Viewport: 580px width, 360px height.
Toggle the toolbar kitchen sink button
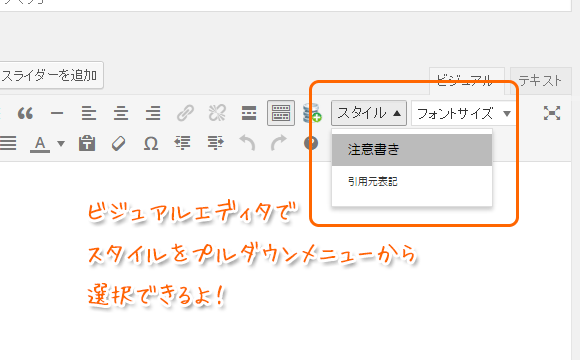281,113
